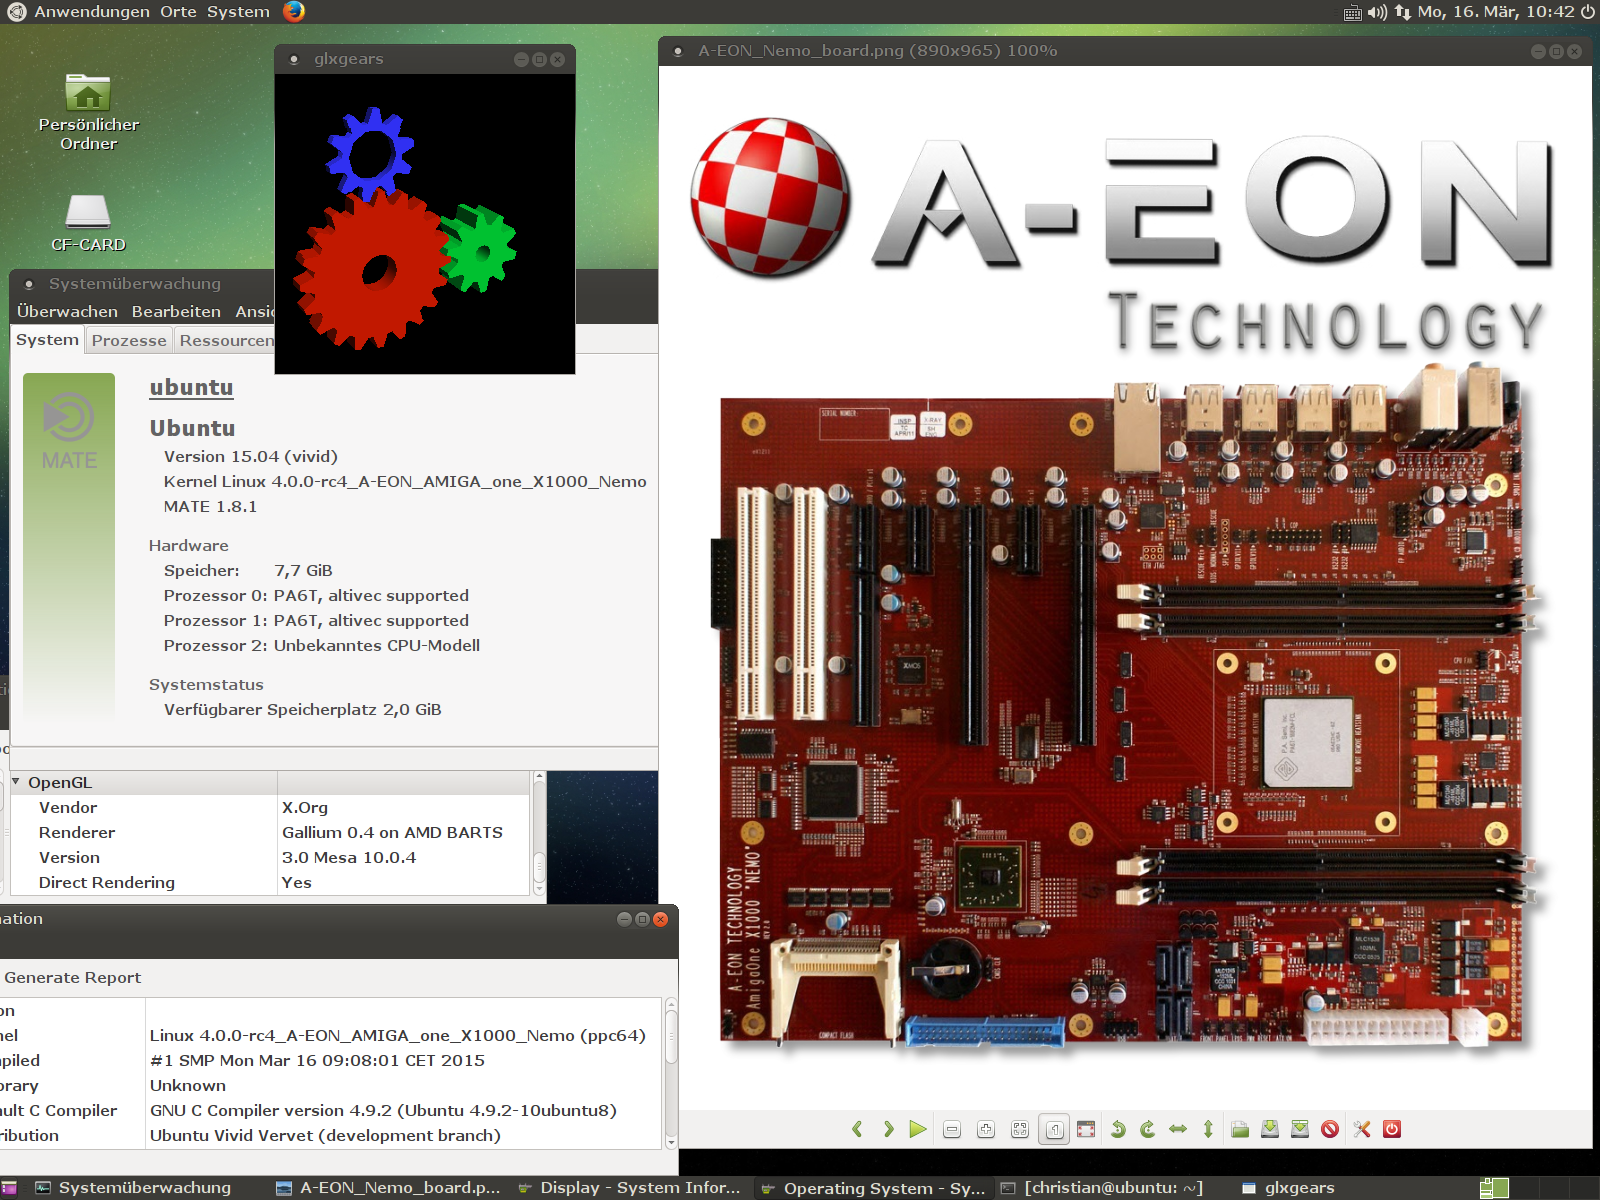Open the Anwendungen menu
The width and height of the screenshot is (1600, 1200).
tap(92, 12)
